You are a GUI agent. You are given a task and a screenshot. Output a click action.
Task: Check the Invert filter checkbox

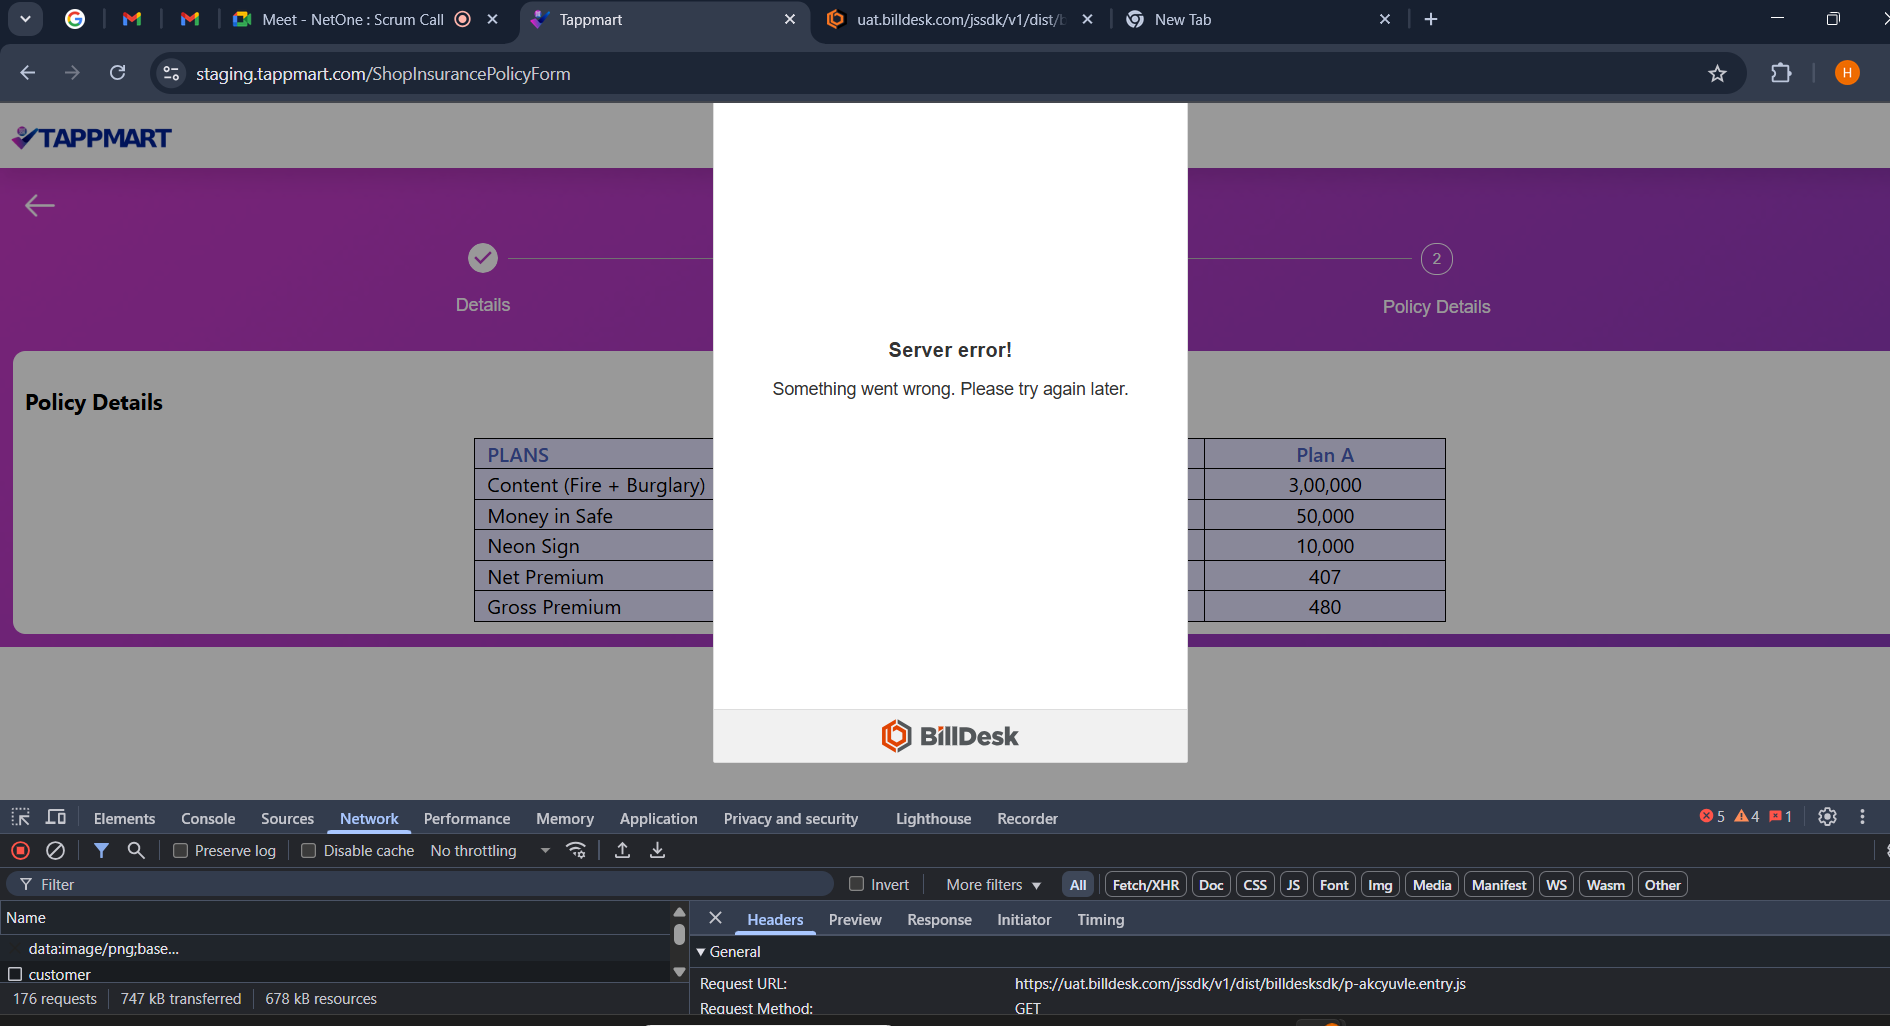[x=856, y=884]
